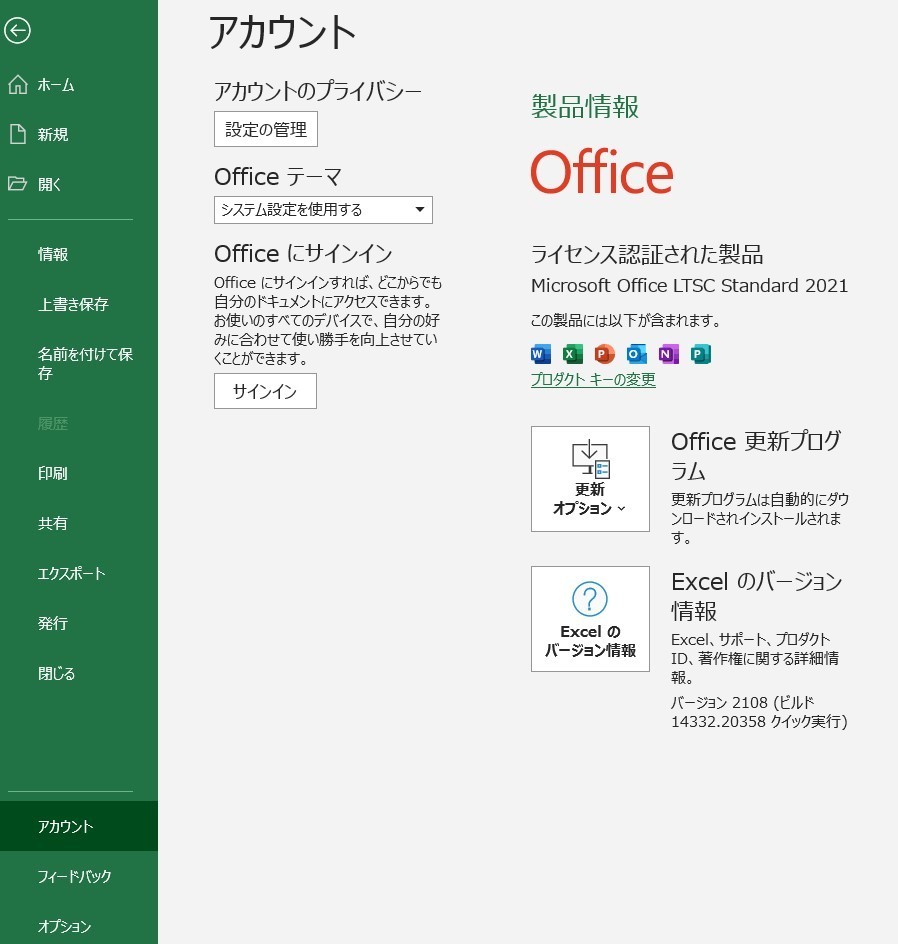This screenshot has height=944, width=898.
Task: Click the プロダクト キーの変更 link
Action: pos(592,380)
